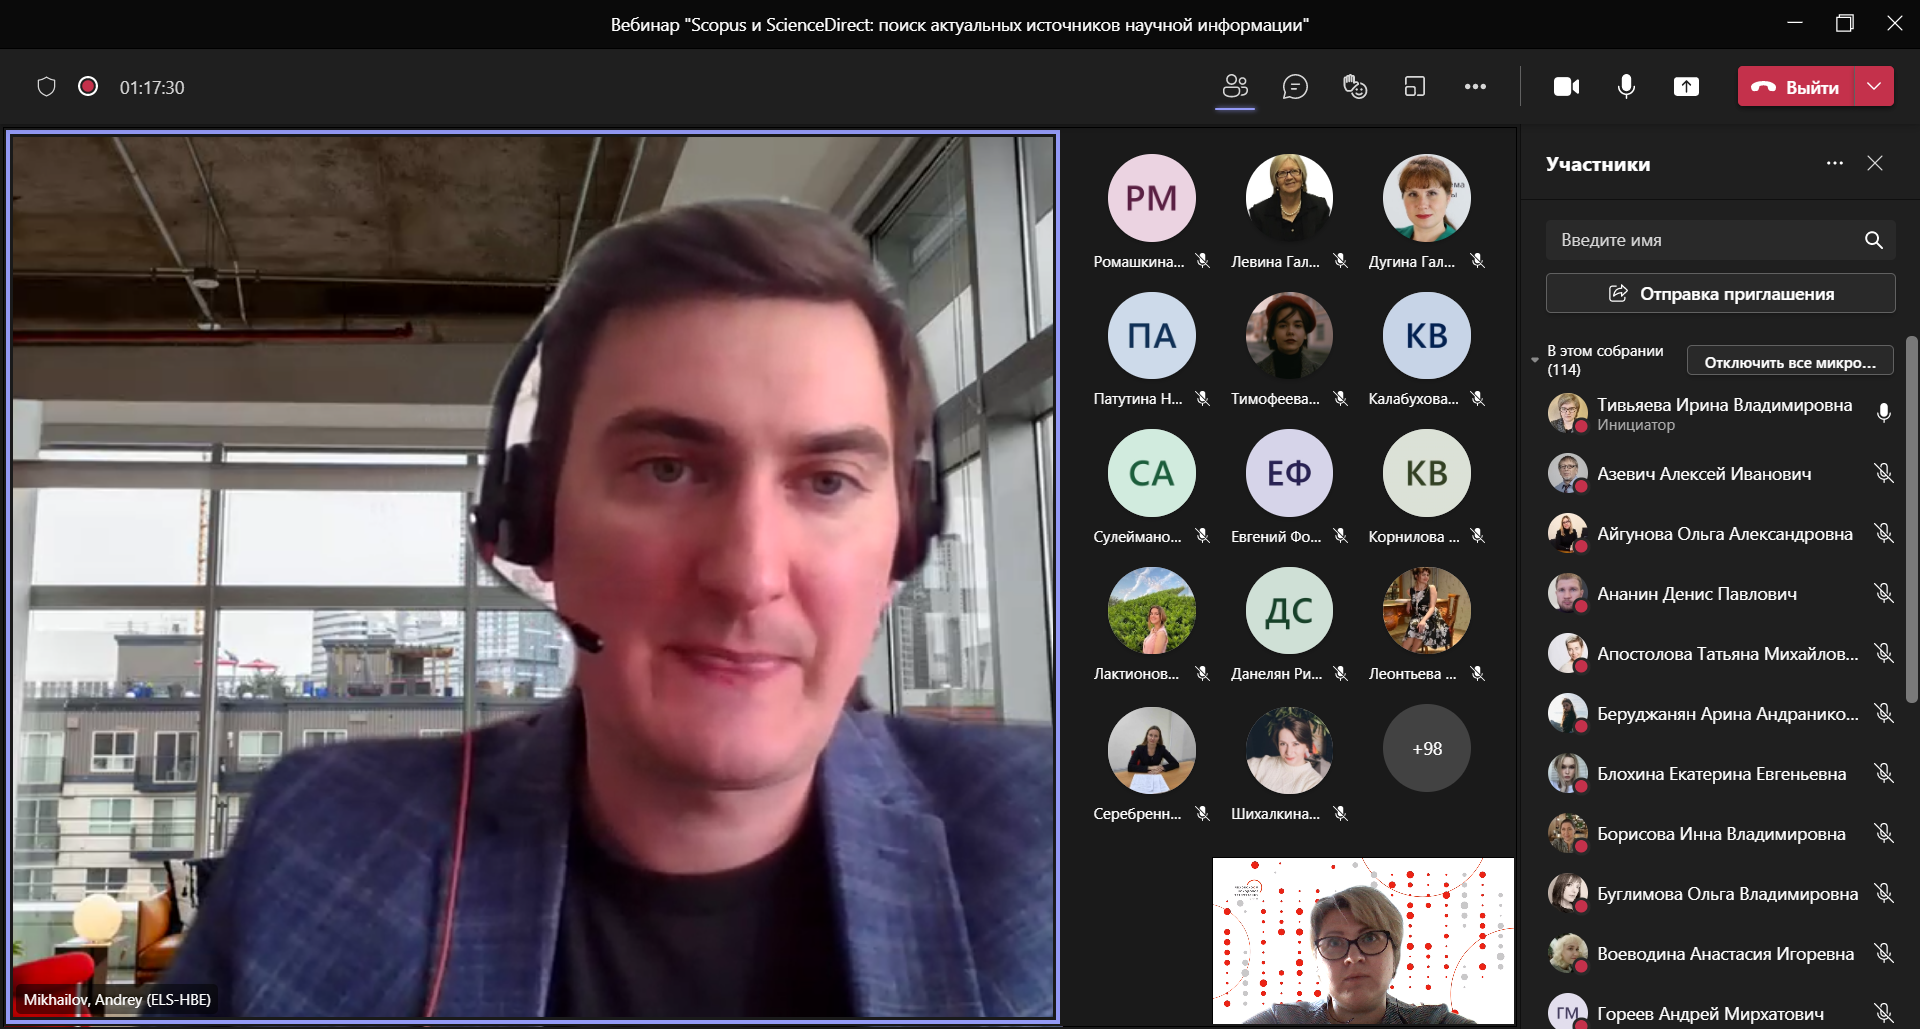1920x1029 pixels.
Task: Select participant Тивьяева Ирина Владимировна
Action: point(1723,405)
